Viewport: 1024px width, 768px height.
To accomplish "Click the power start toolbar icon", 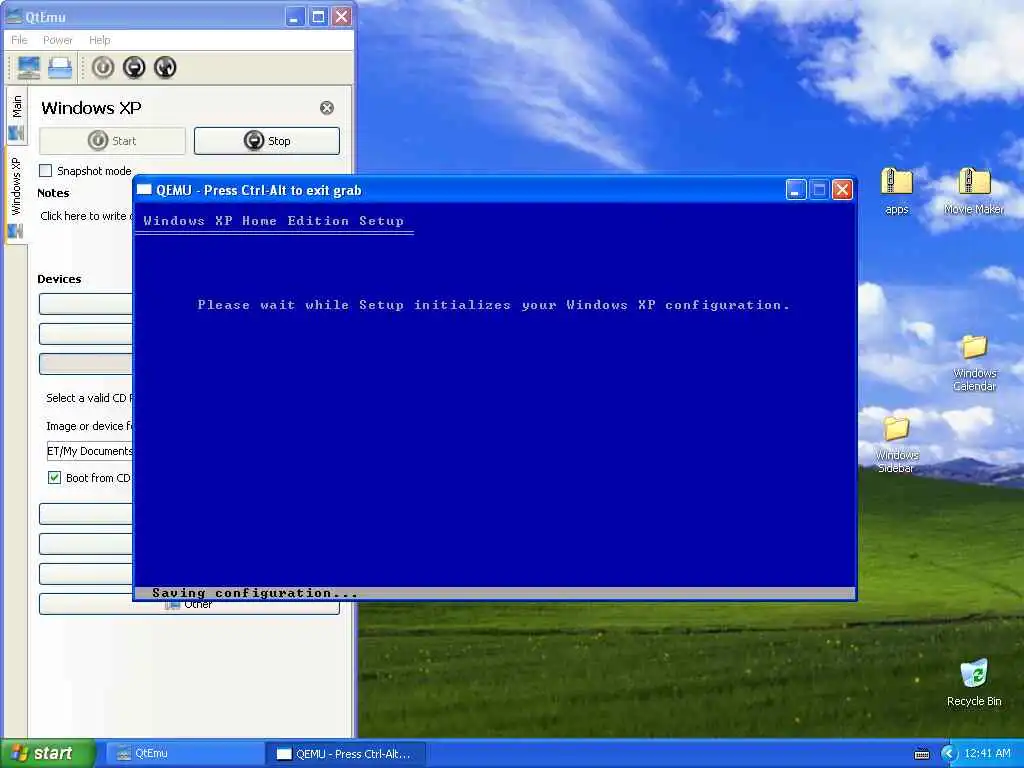I will 103,67.
